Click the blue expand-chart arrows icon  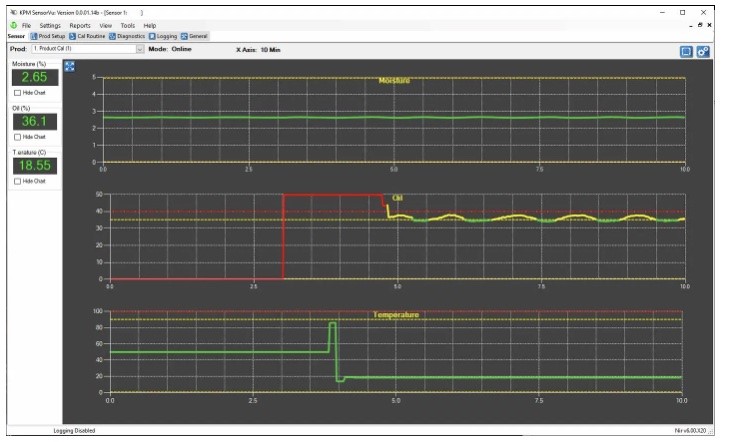69,66
